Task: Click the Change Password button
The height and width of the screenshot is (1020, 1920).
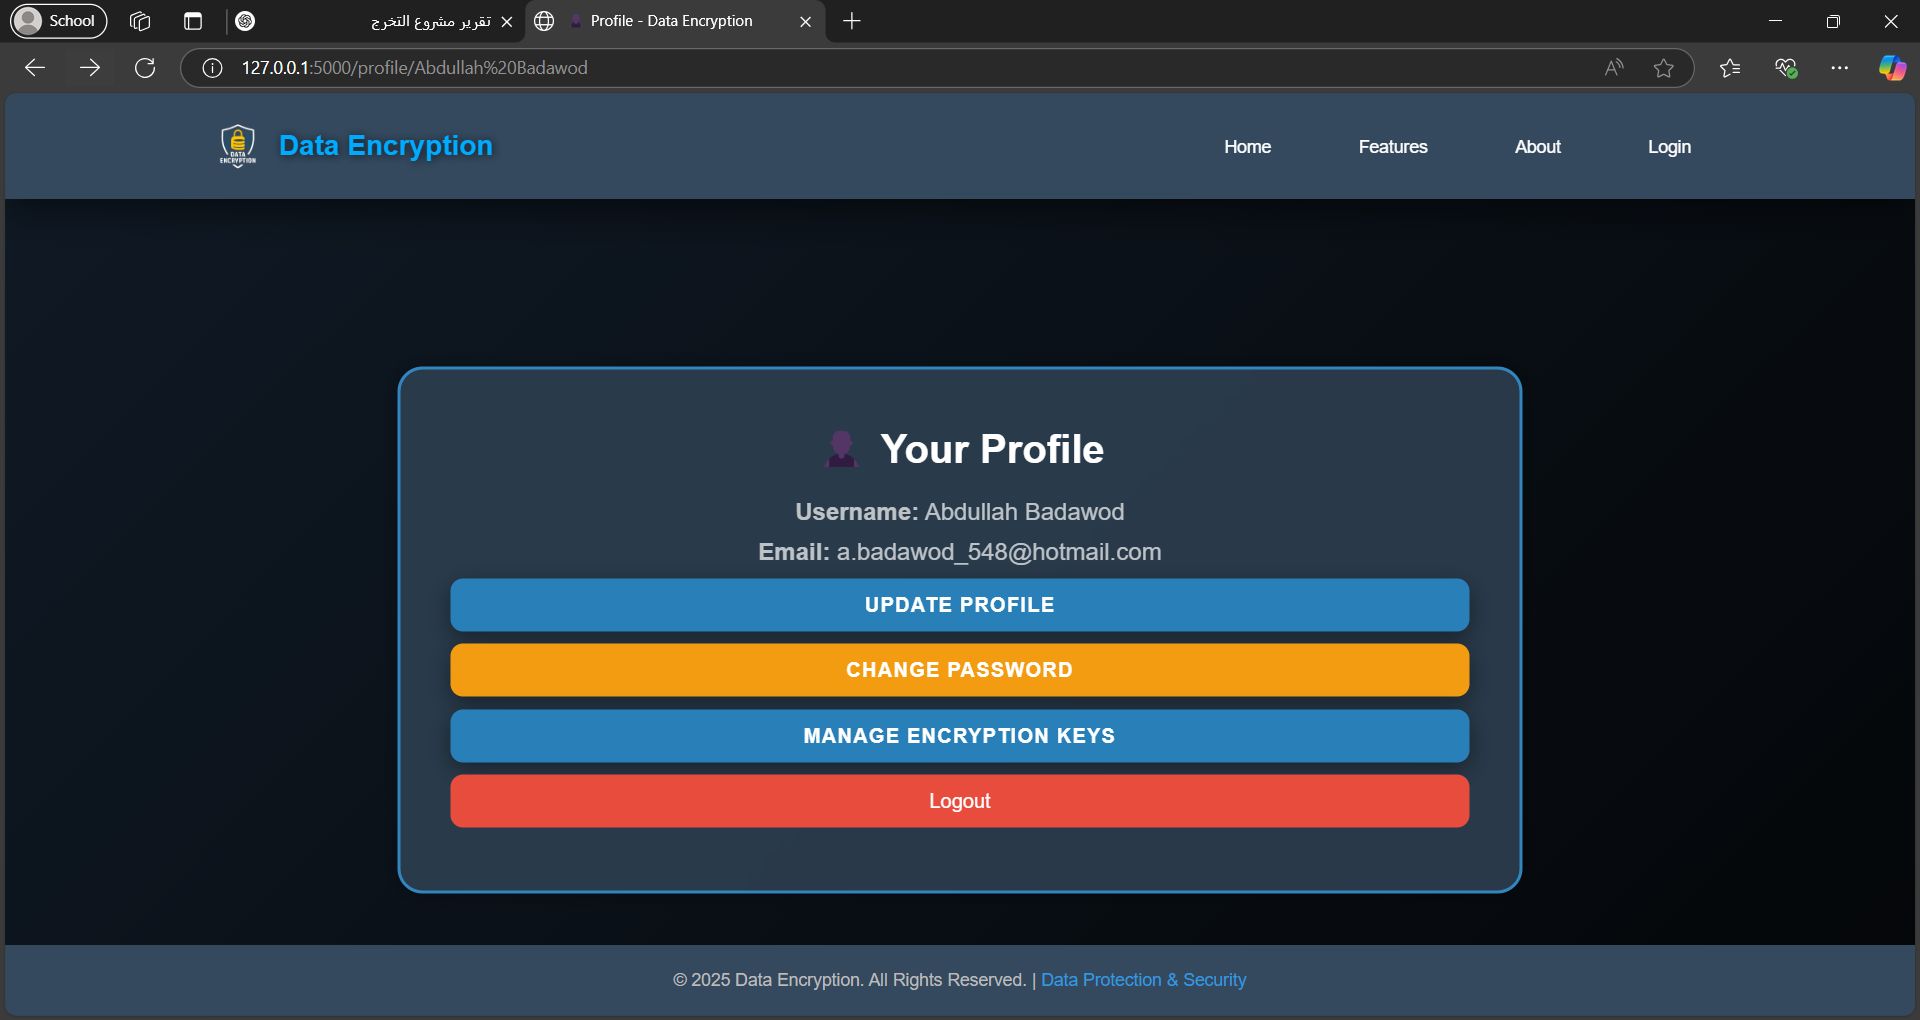Action: pyautogui.click(x=960, y=670)
